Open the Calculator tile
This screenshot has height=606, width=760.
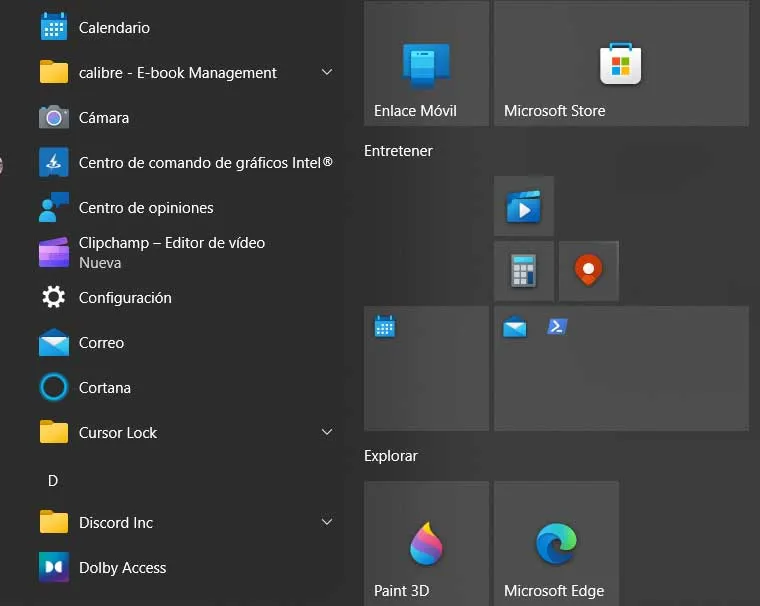tap(523, 271)
